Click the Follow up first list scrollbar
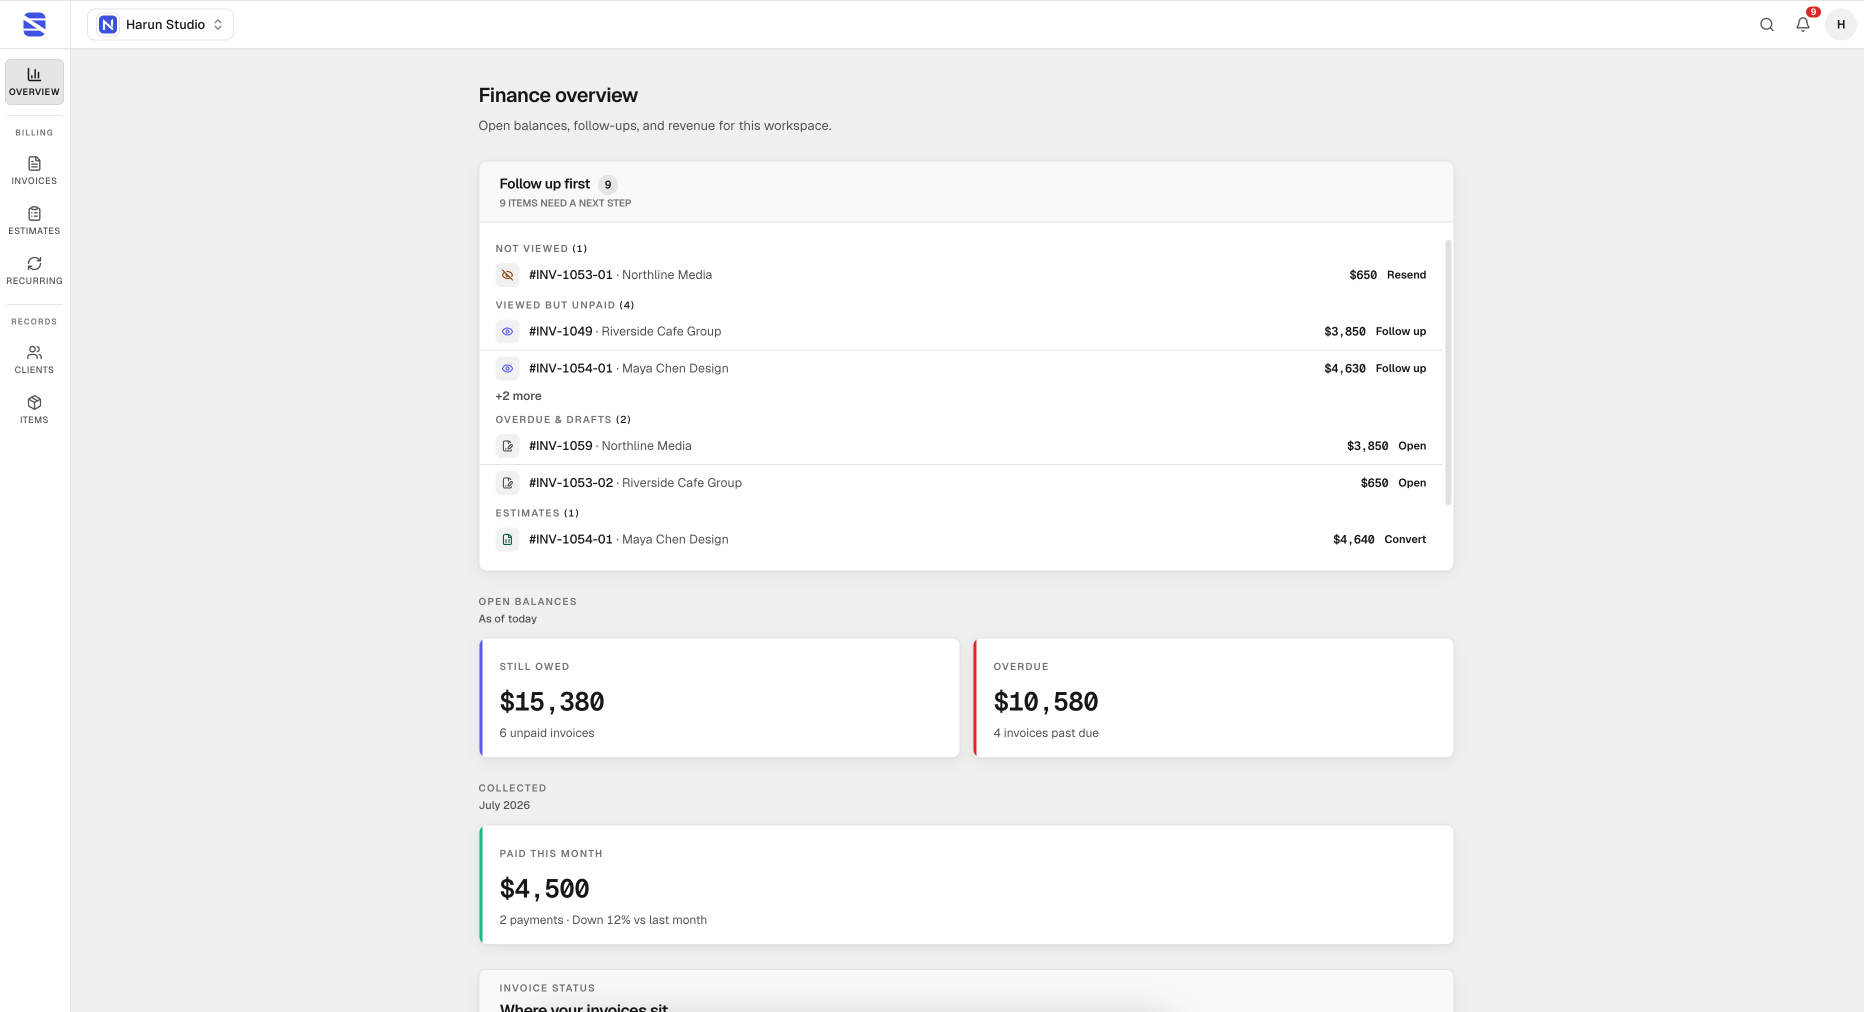Screen dimensions: 1864x1012 click(1448, 372)
